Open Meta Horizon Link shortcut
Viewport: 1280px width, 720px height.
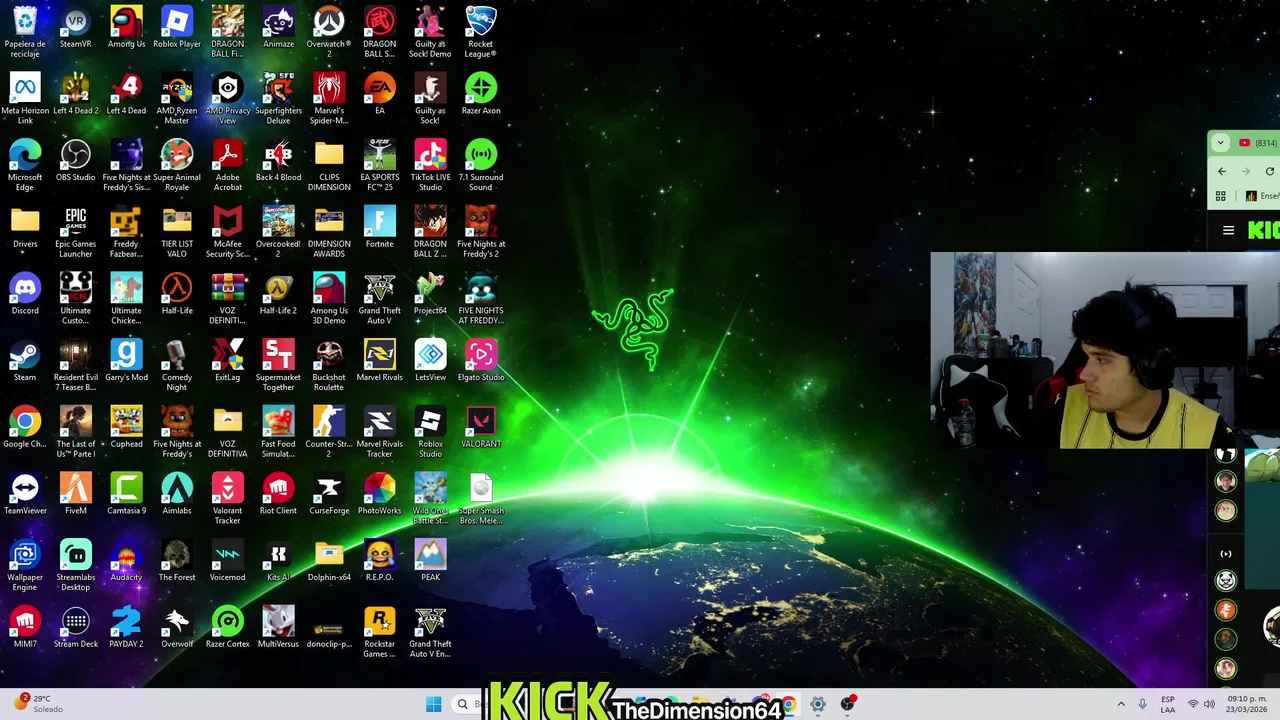tap(25, 98)
